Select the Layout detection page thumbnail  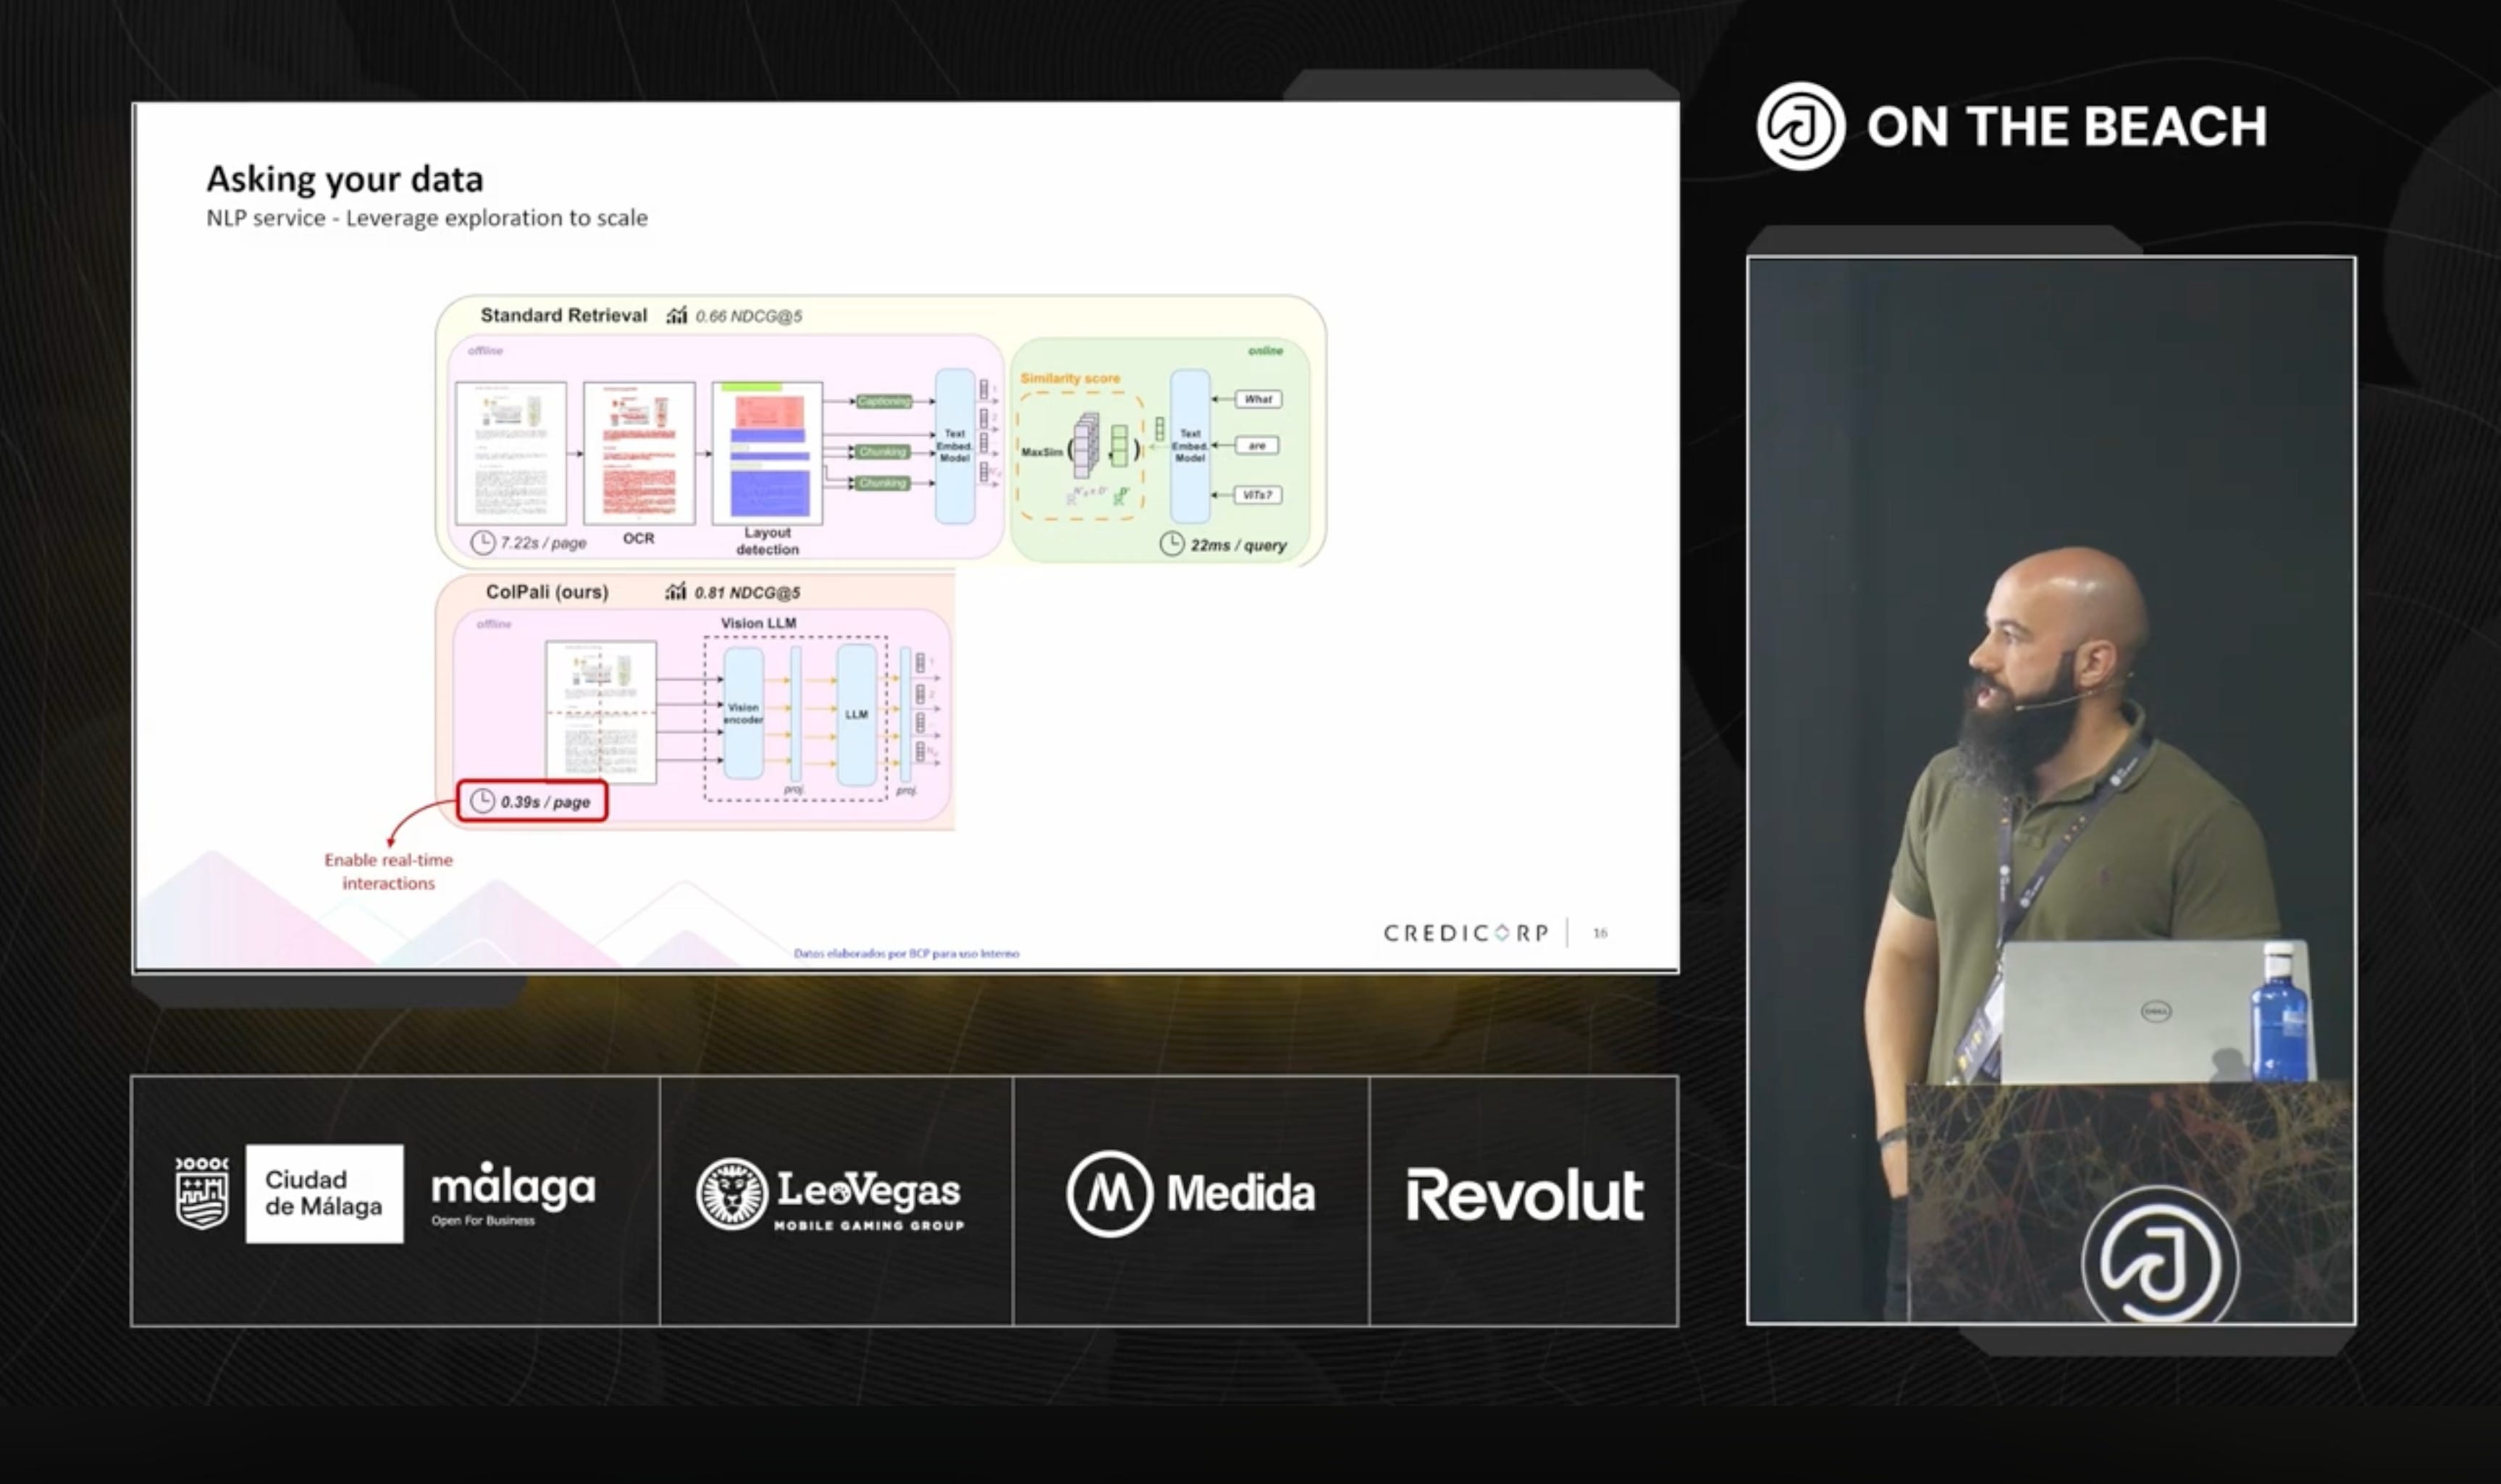coord(767,453)
